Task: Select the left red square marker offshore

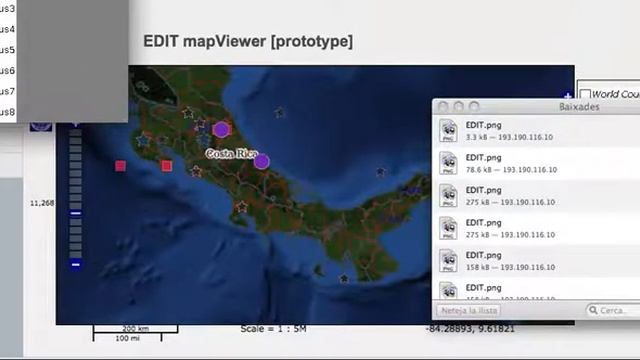Action: 120,166
